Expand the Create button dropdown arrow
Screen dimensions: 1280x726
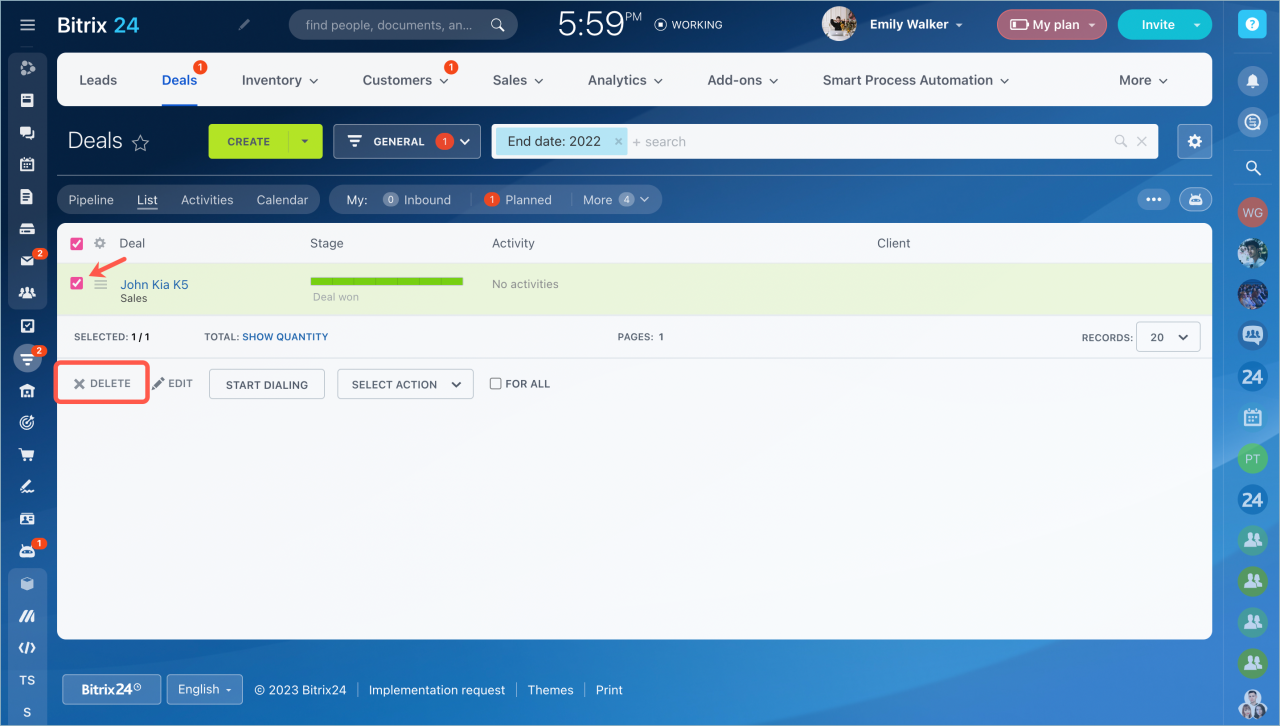[x=305, y=142]
